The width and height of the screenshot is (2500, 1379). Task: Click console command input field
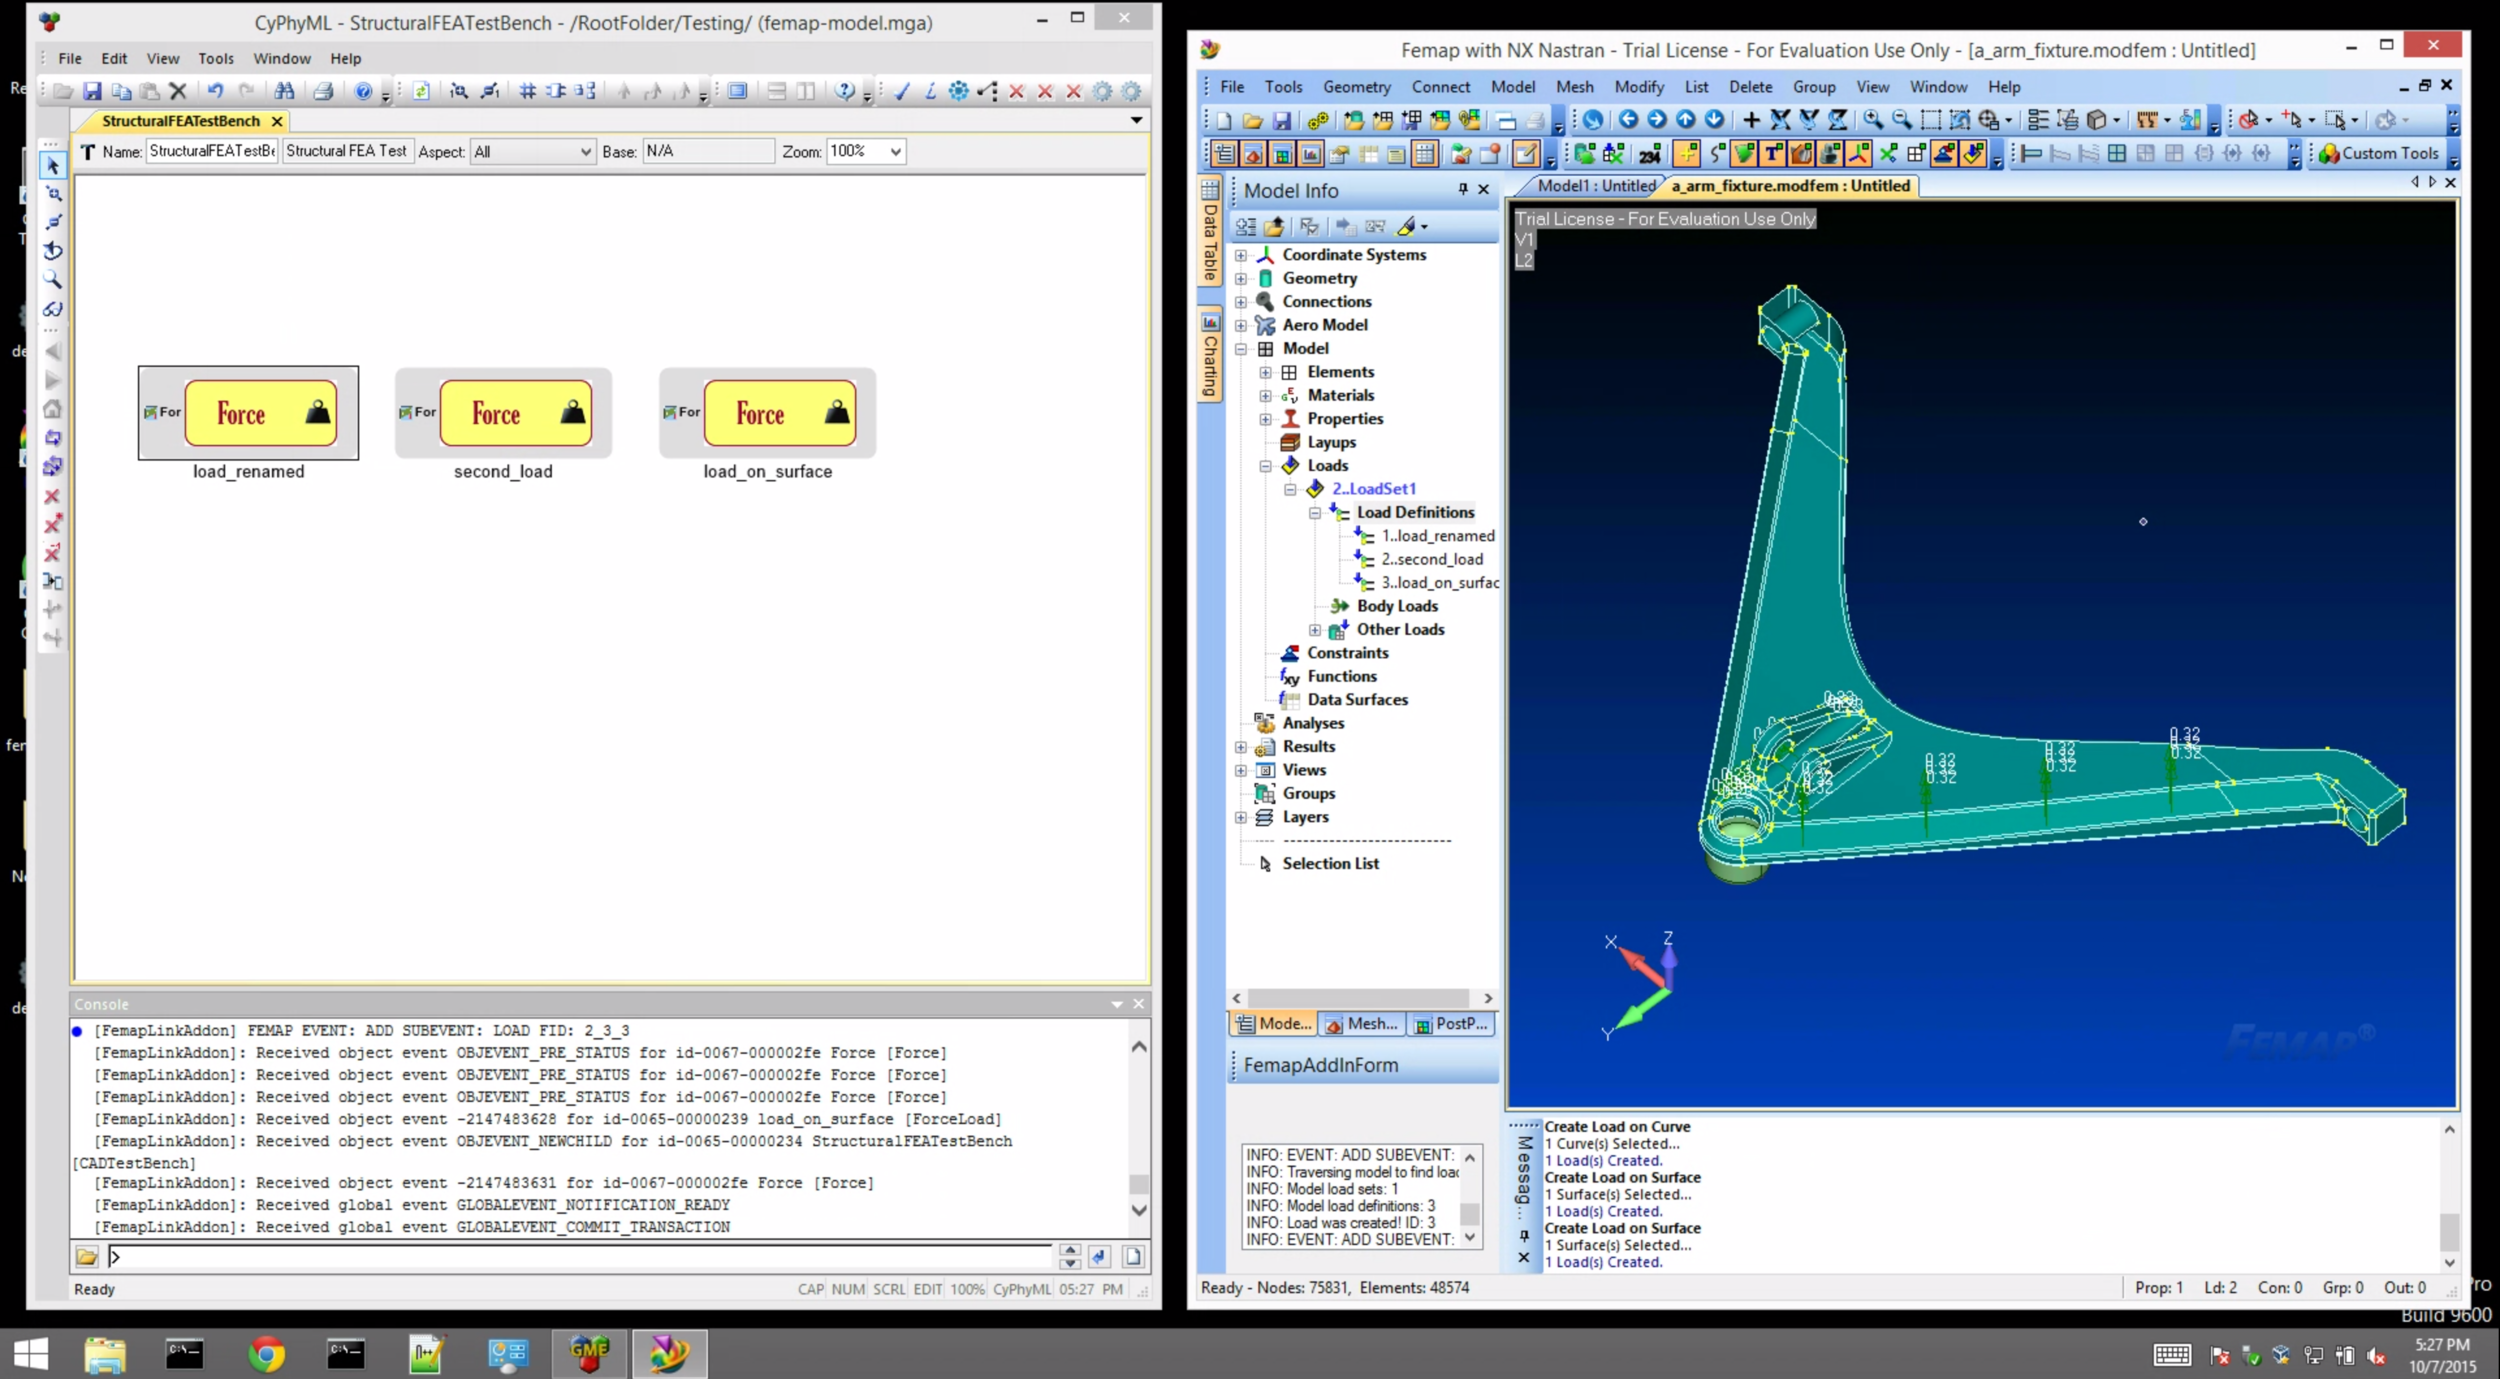pyautogui.click(x=580, y=1256)
